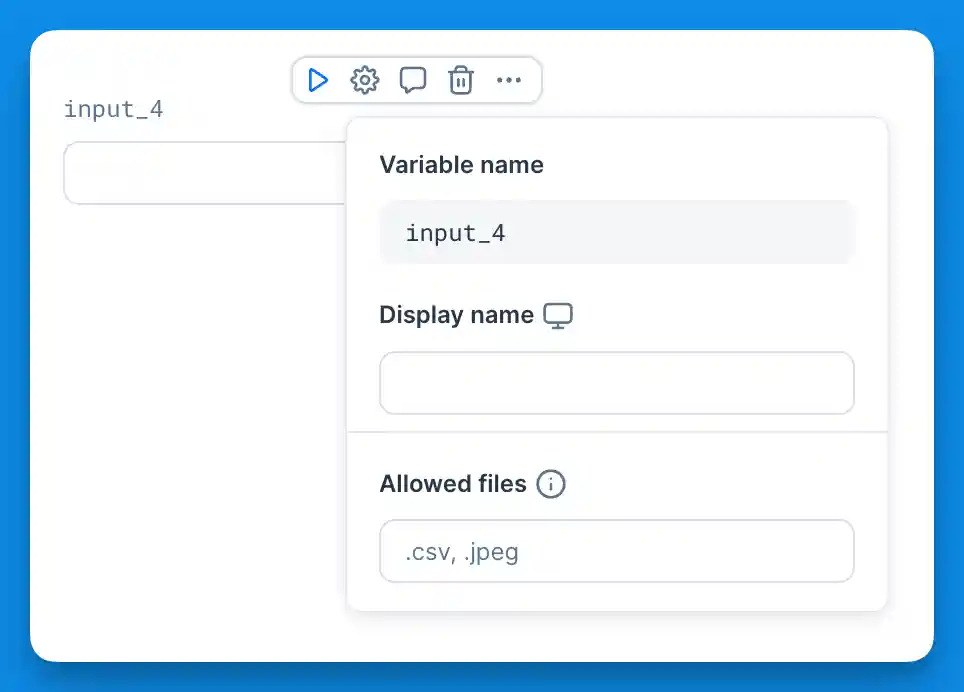The image size is (964, 692).
Task: Add a comment using the speech bubble icon
Action: point(413,80)
